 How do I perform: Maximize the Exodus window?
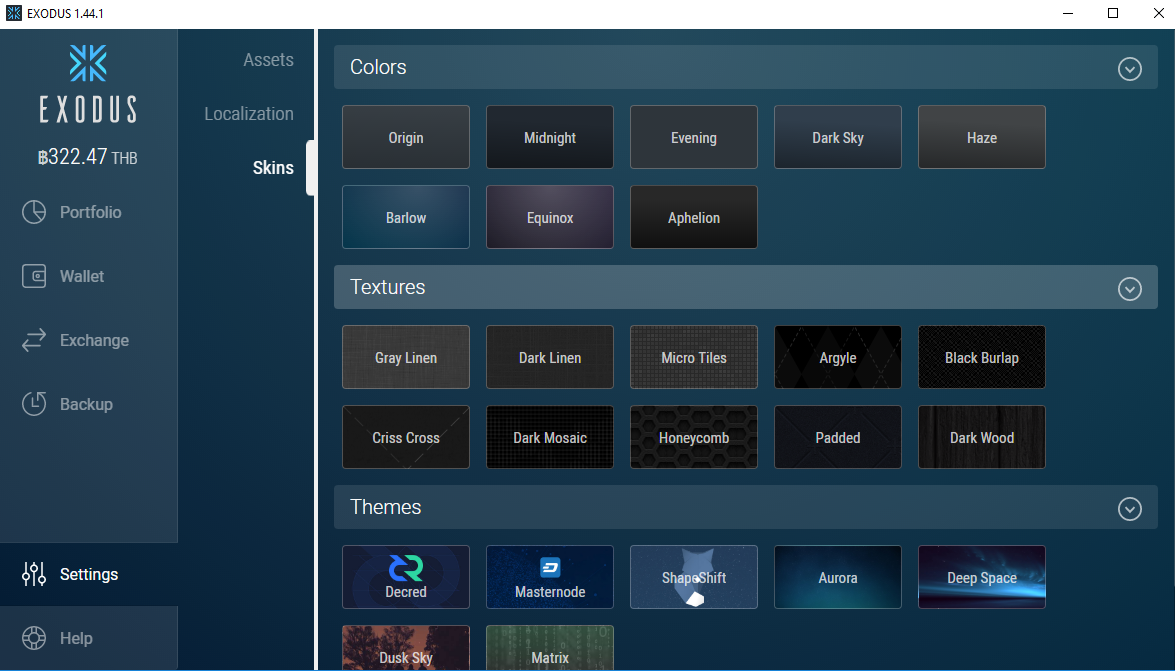(1113, 13)
